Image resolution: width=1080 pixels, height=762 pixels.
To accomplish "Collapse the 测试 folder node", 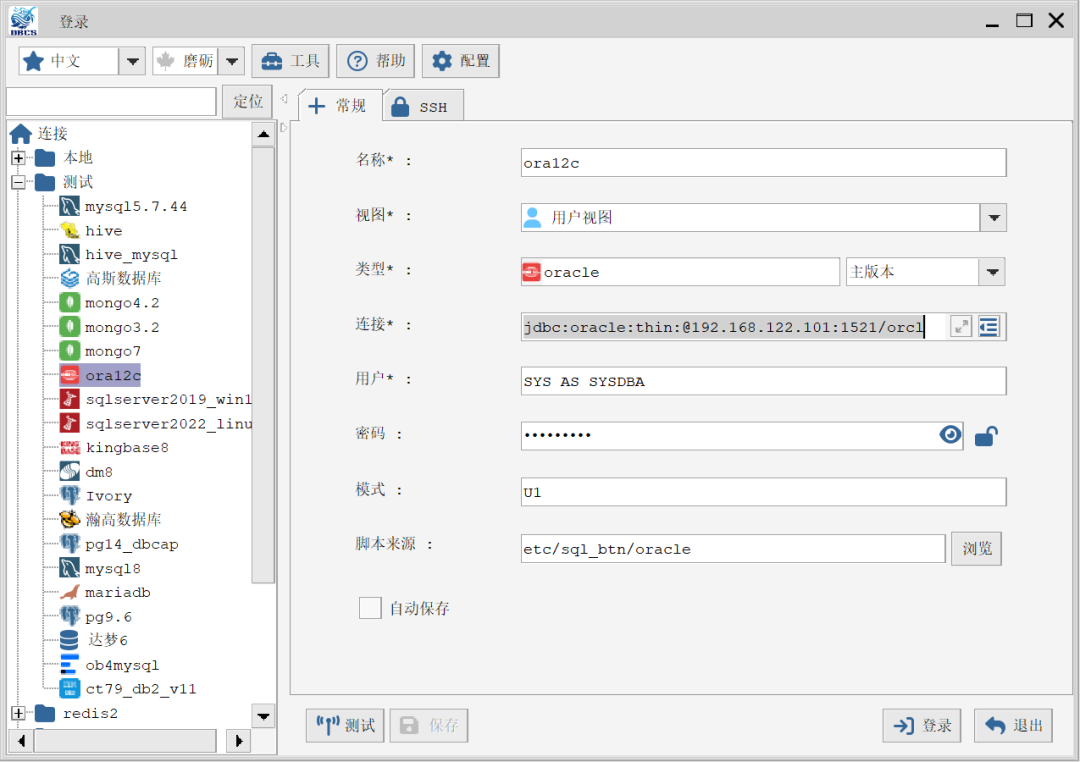I will 19,182.
